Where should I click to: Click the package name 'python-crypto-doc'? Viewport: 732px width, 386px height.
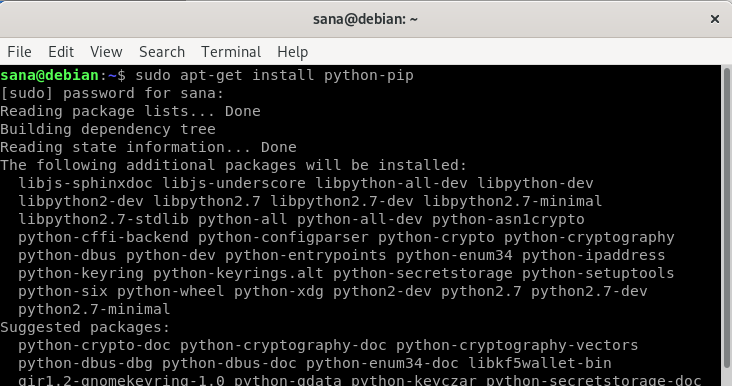tap(94, 345)
